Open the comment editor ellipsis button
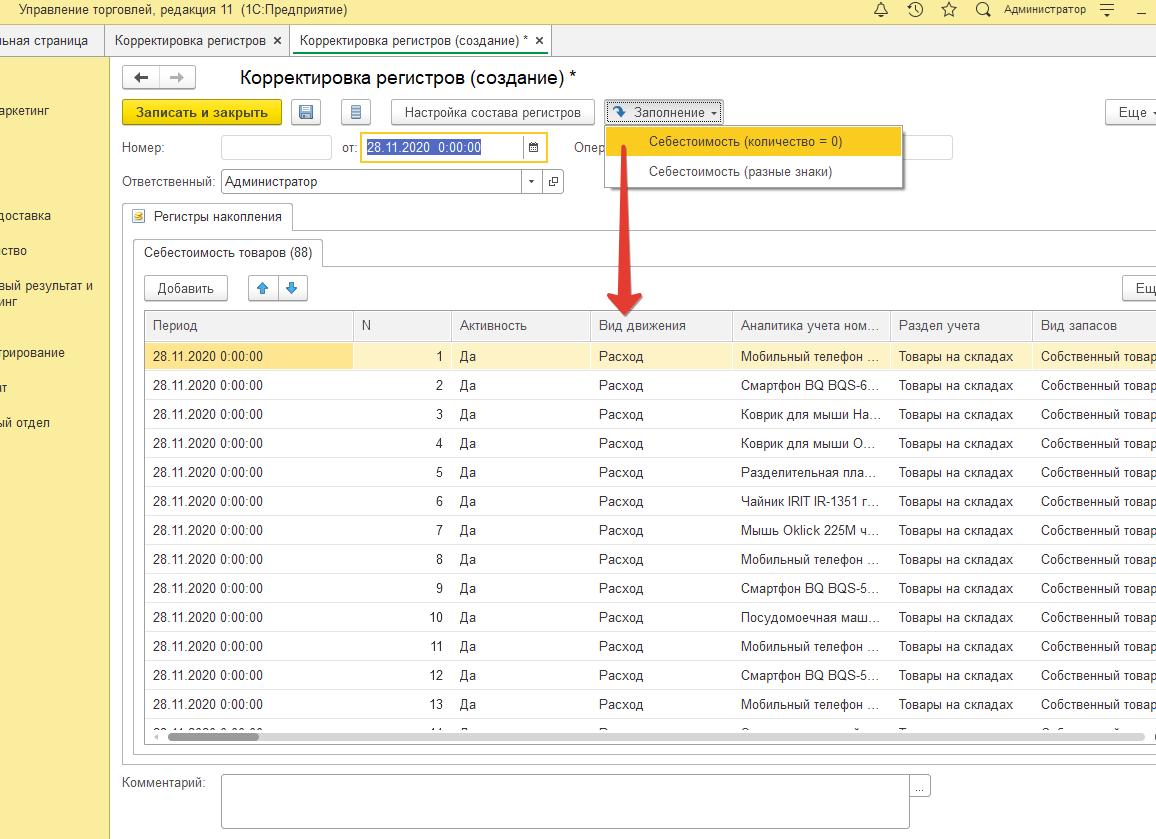1156x839 pixels. tap(919, 786)
